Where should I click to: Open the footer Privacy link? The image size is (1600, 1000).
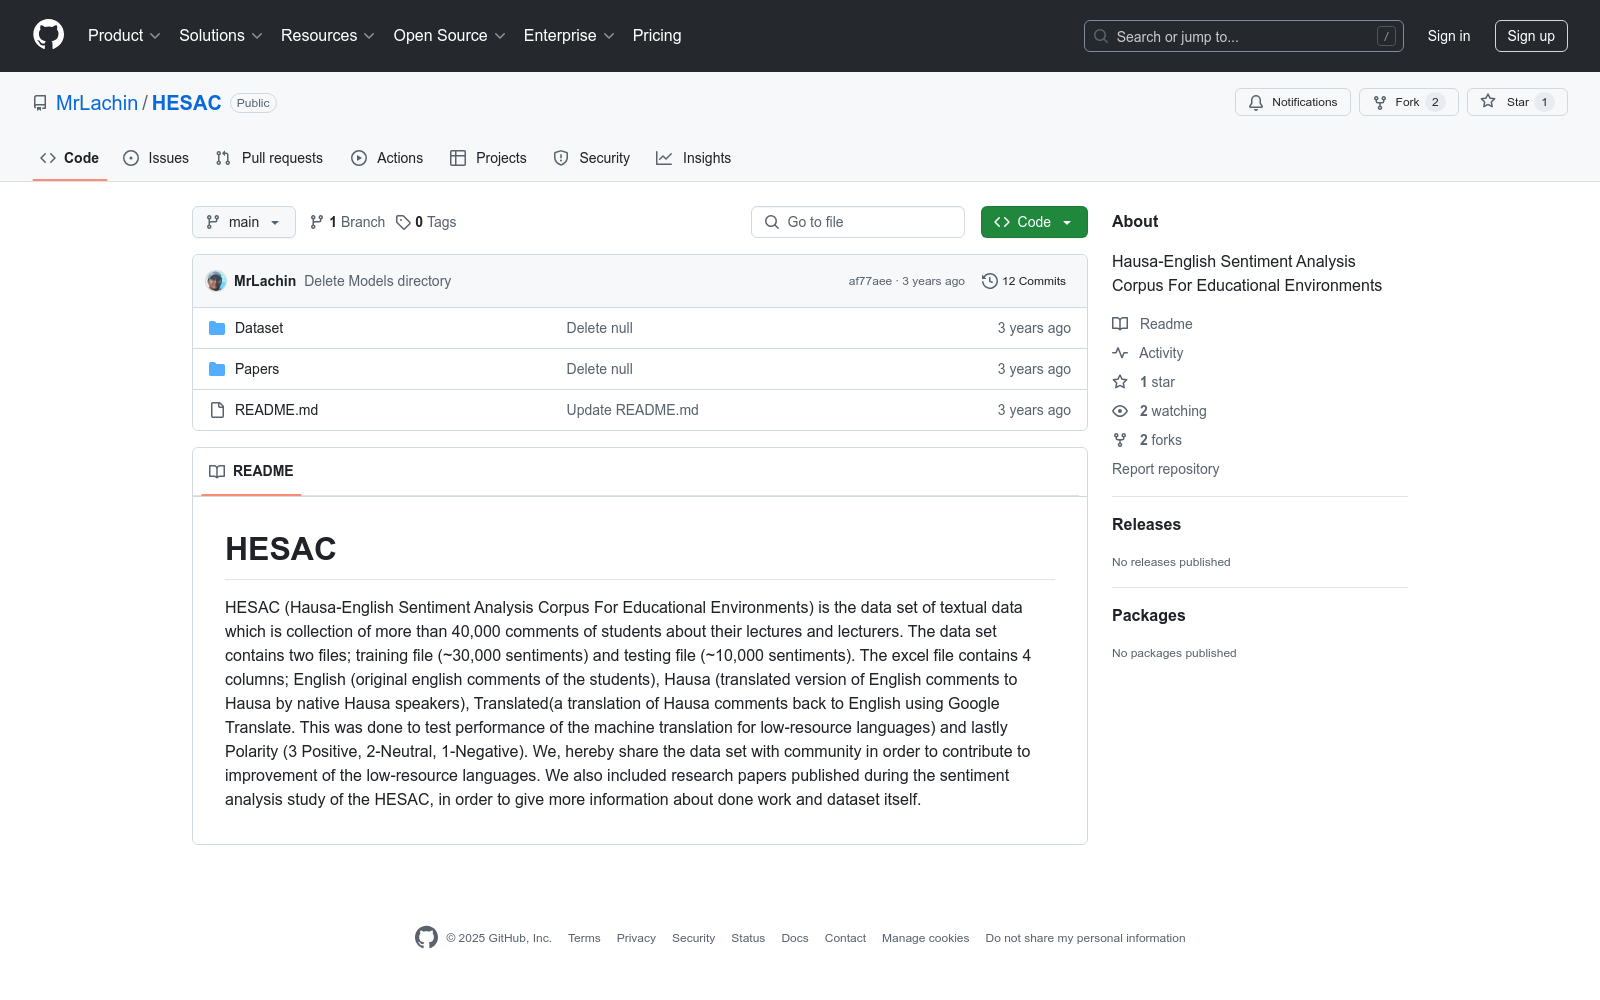636,938
